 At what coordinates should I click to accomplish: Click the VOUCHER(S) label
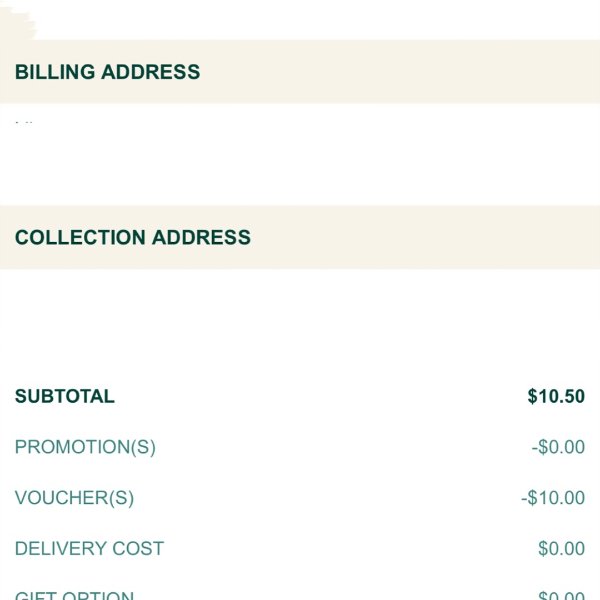(x=74, y=498)
